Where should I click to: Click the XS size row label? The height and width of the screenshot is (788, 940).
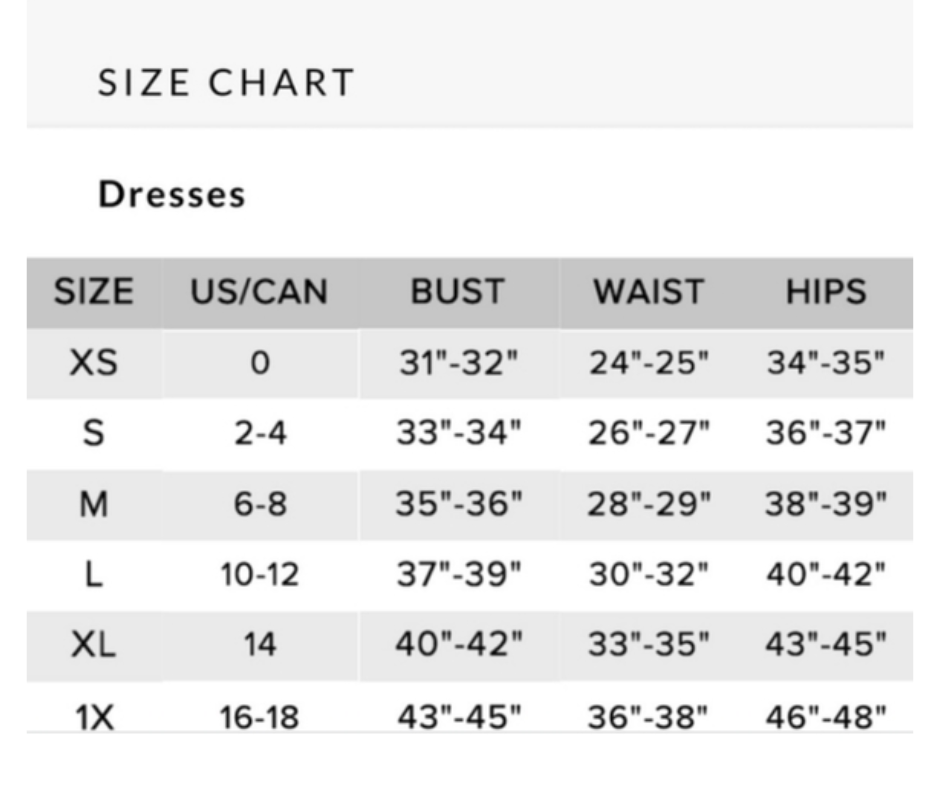pyautogui.click(x=93, y=363)
